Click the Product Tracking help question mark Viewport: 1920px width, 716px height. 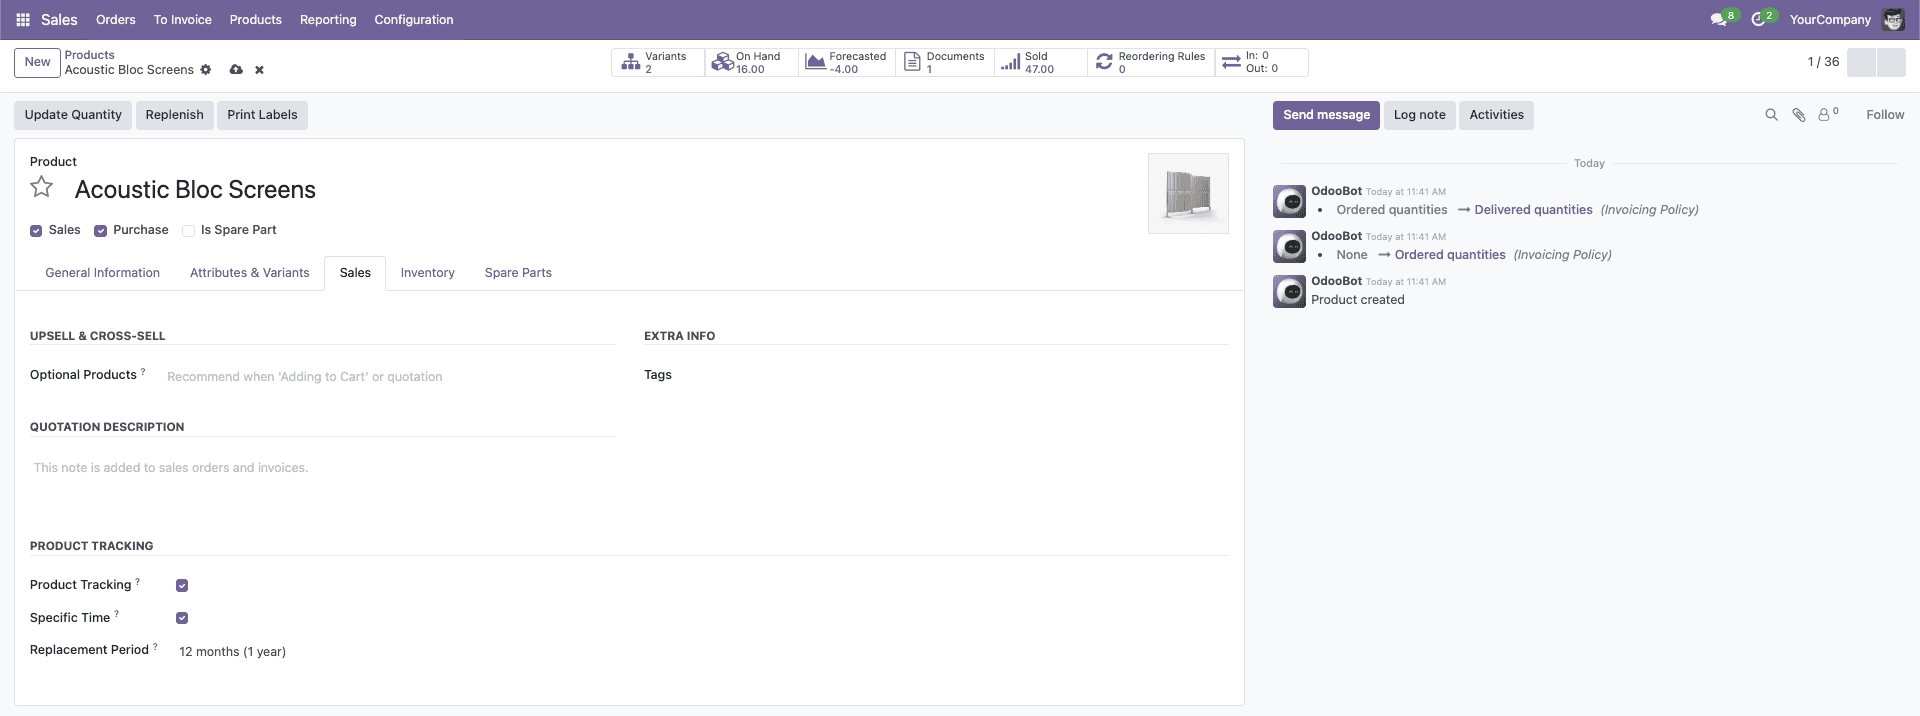coord(138,582)
